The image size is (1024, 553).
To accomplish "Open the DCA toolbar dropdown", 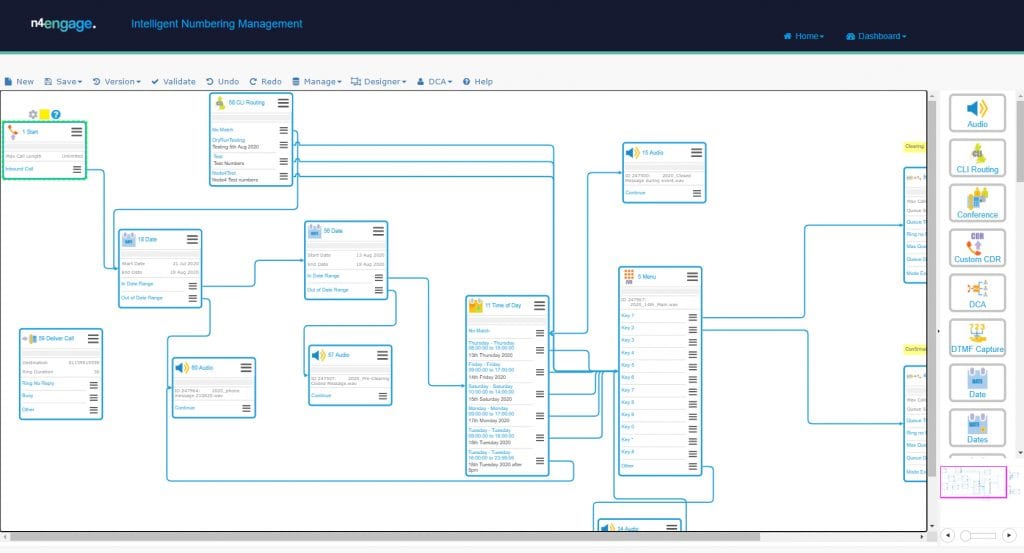I will click(434, 82).
